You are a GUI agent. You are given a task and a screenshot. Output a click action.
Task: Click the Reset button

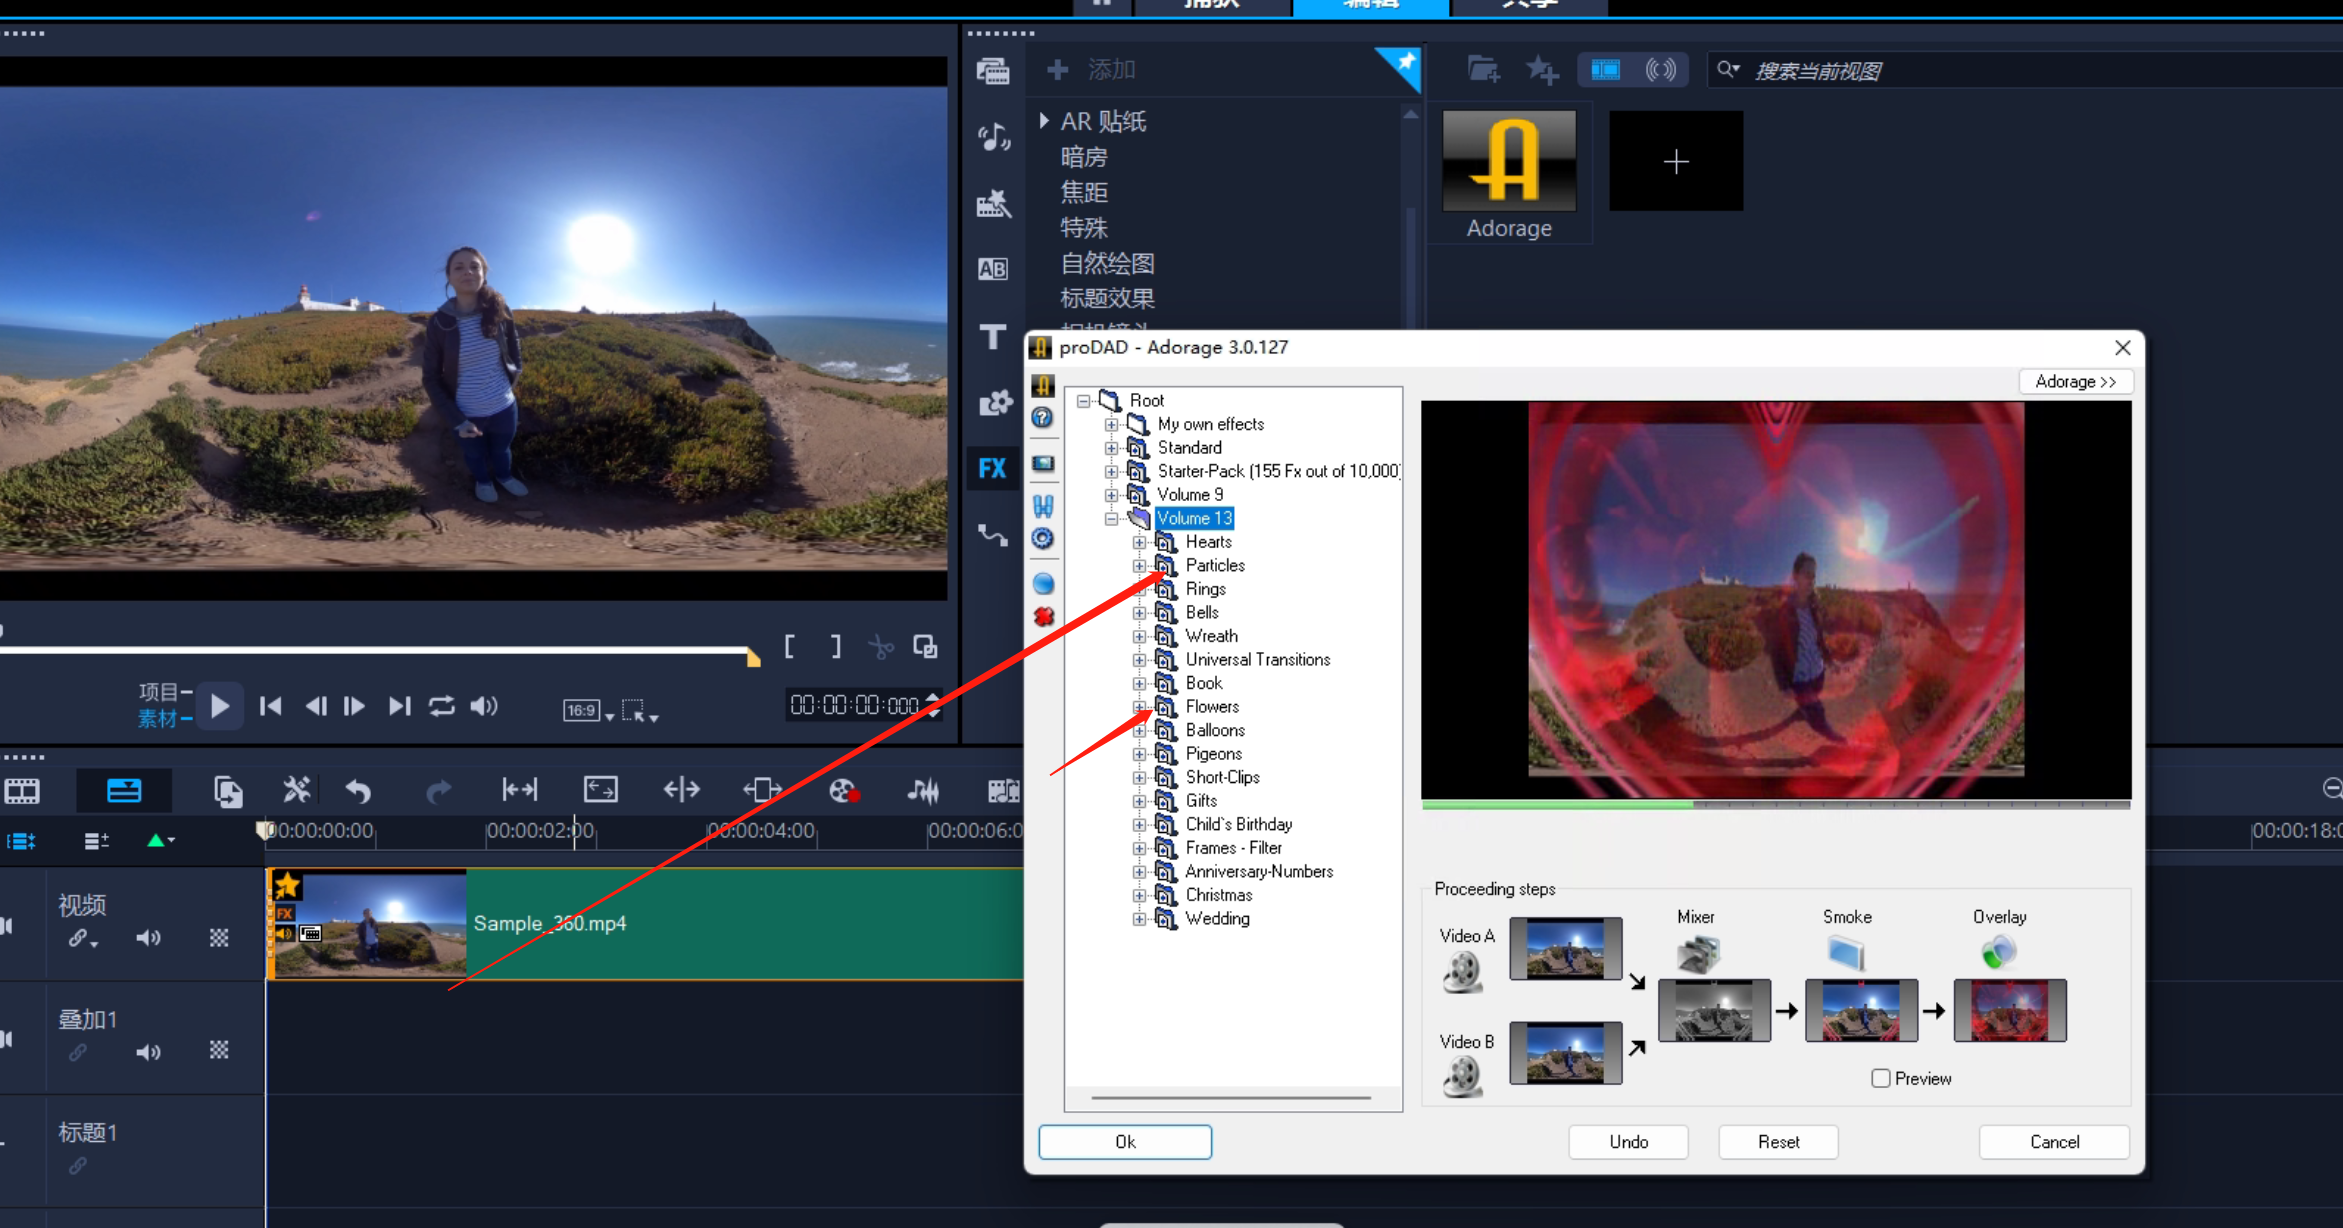click(1777, 1141)
